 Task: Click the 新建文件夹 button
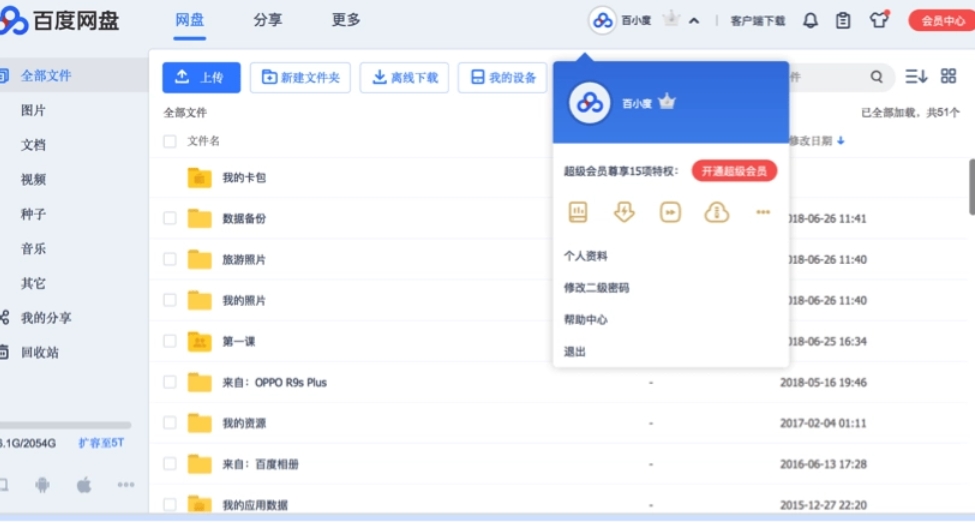(x=300, y=77)
